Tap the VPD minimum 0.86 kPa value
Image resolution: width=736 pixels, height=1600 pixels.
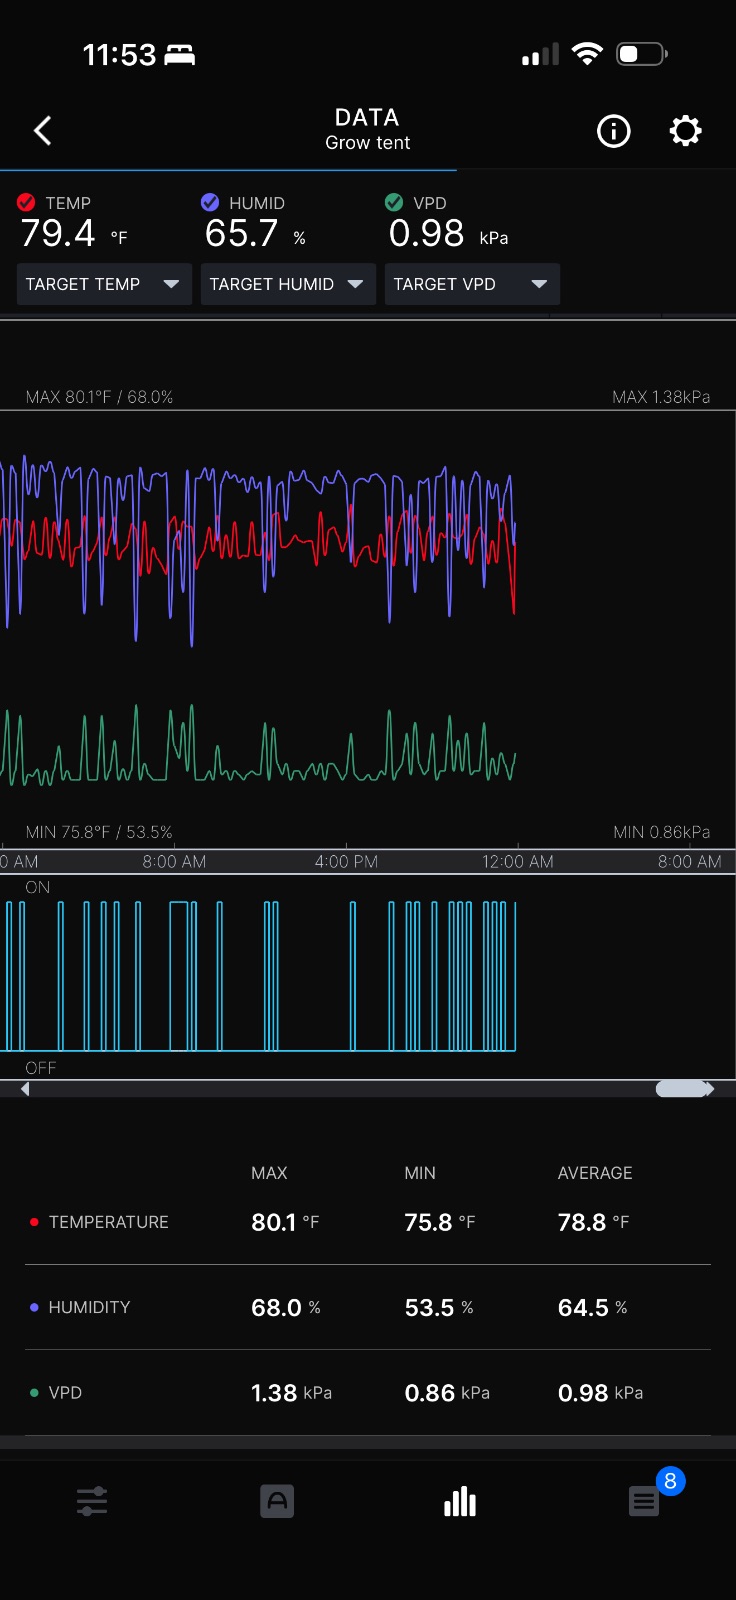pyautogui.click(x=447, y=1393)
